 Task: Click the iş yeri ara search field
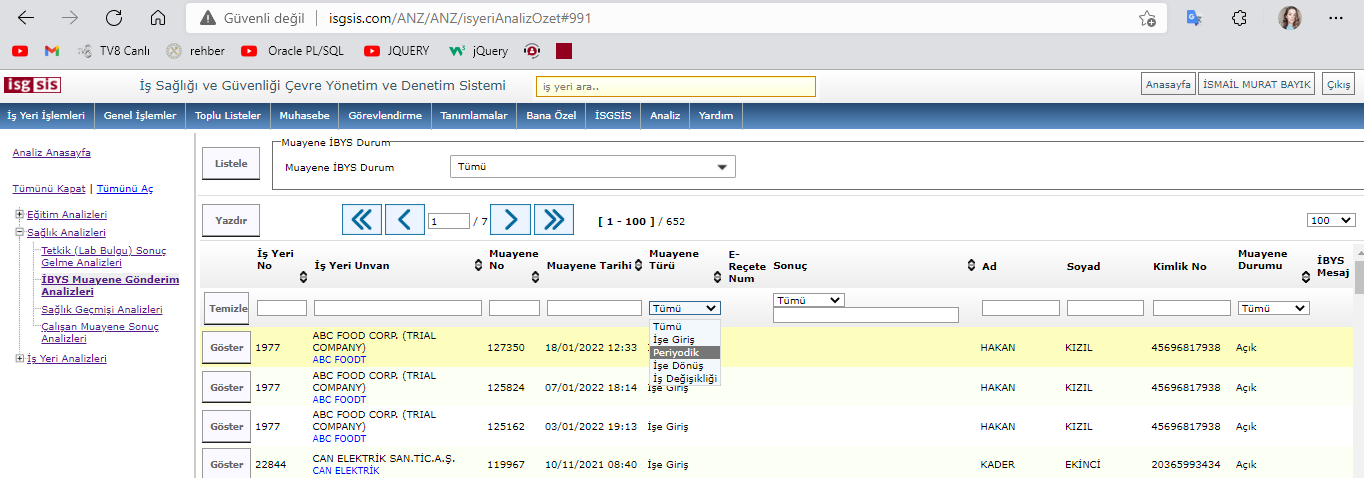[x=675, y=87]
